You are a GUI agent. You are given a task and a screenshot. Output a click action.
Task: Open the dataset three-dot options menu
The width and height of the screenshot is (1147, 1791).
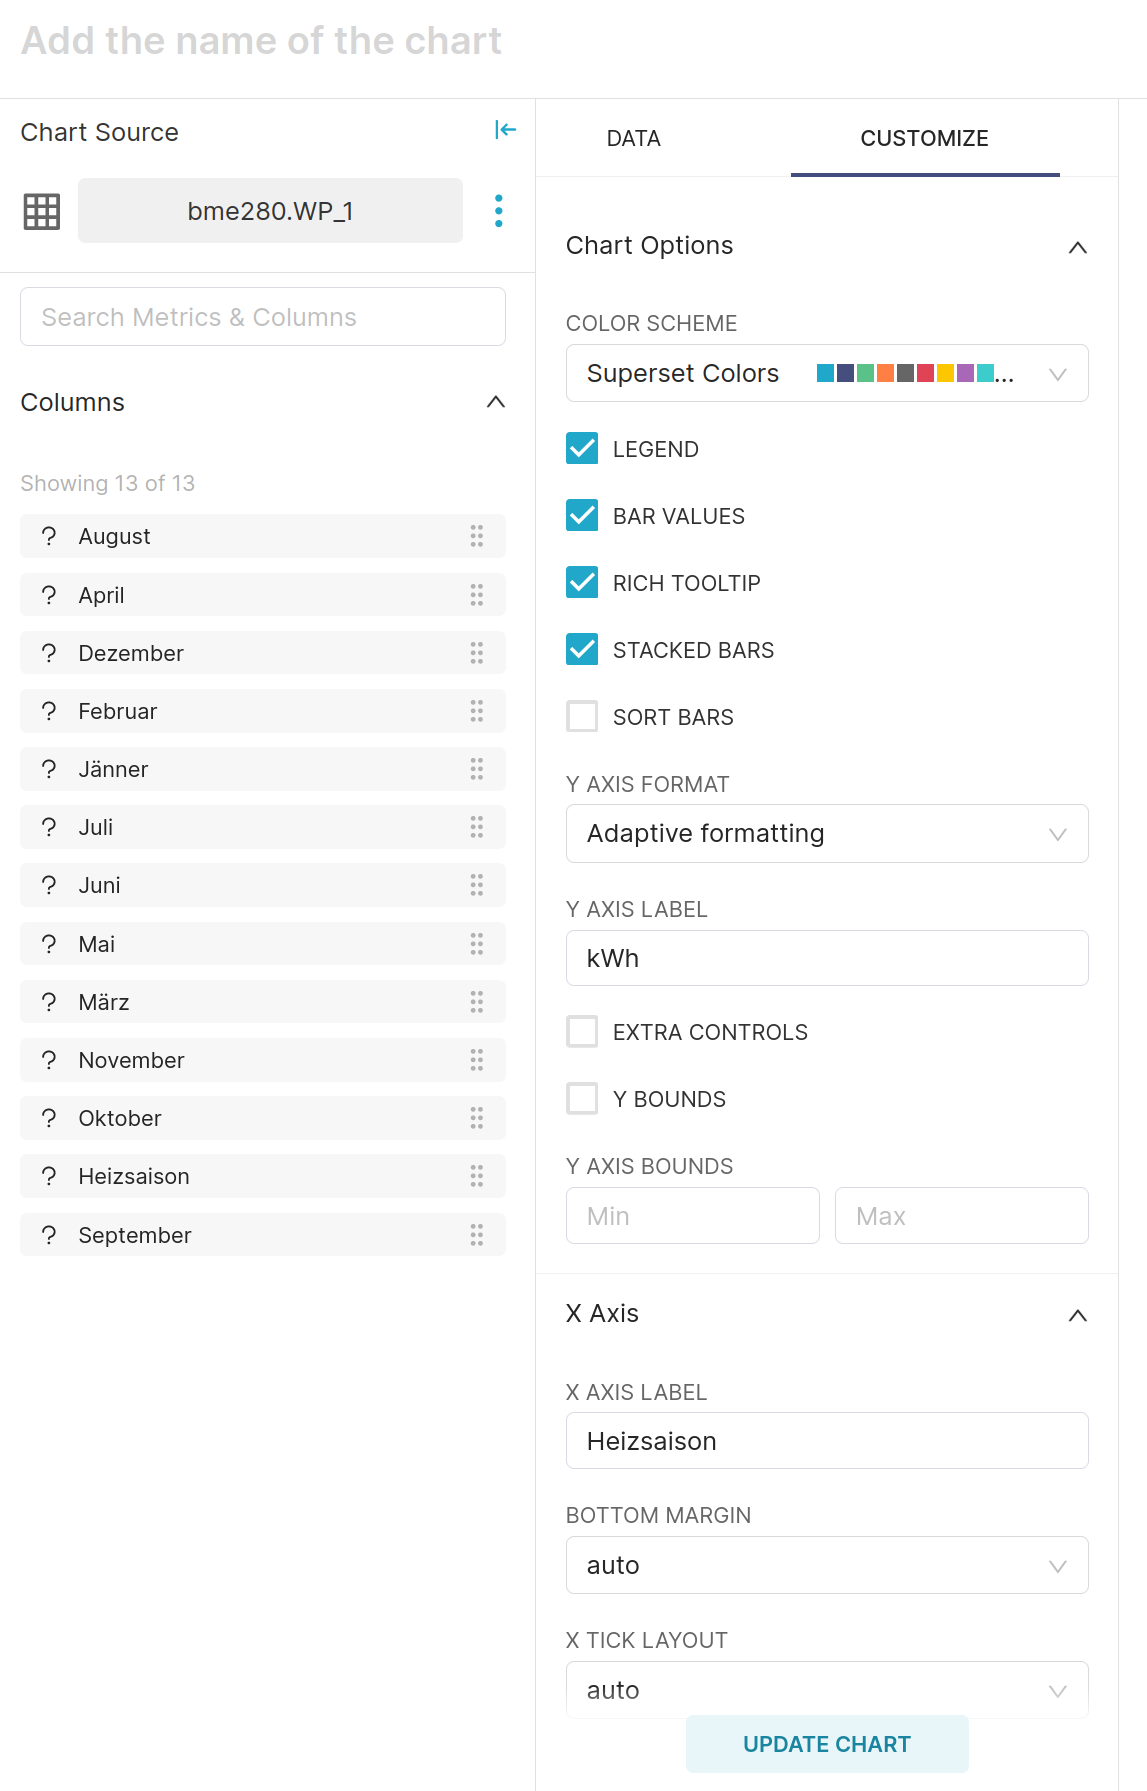click(499, 211)
